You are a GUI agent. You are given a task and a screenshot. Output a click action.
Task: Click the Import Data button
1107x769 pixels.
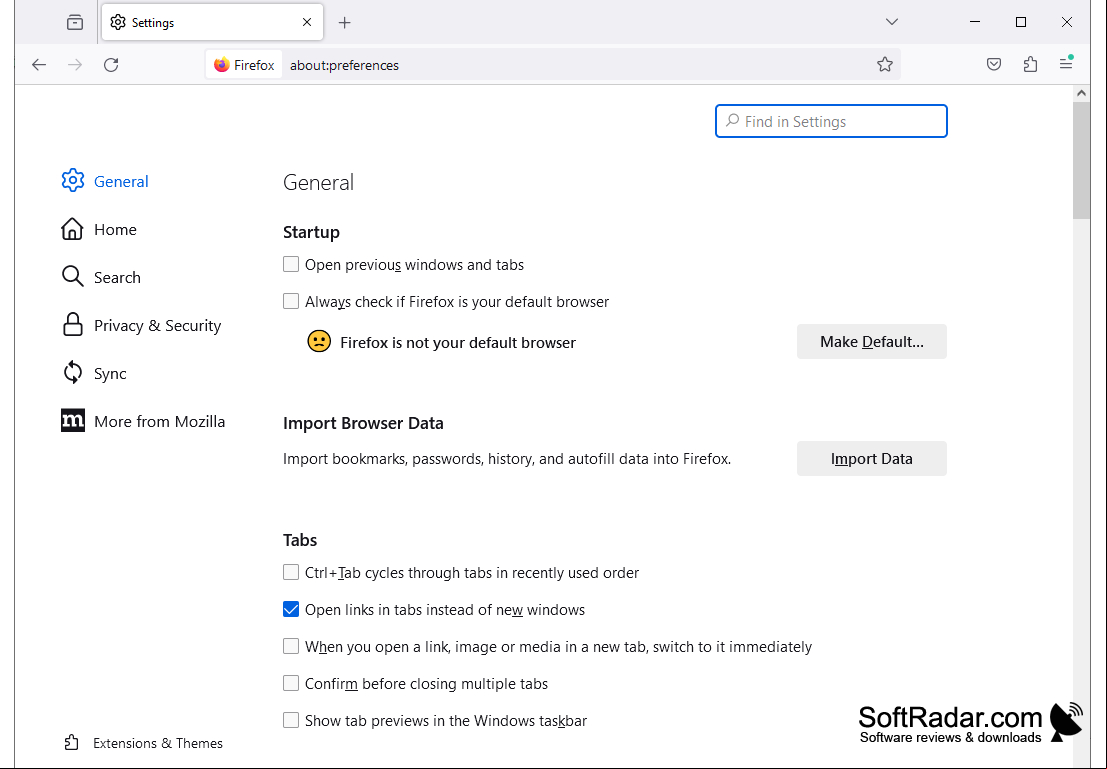point(872,459)
